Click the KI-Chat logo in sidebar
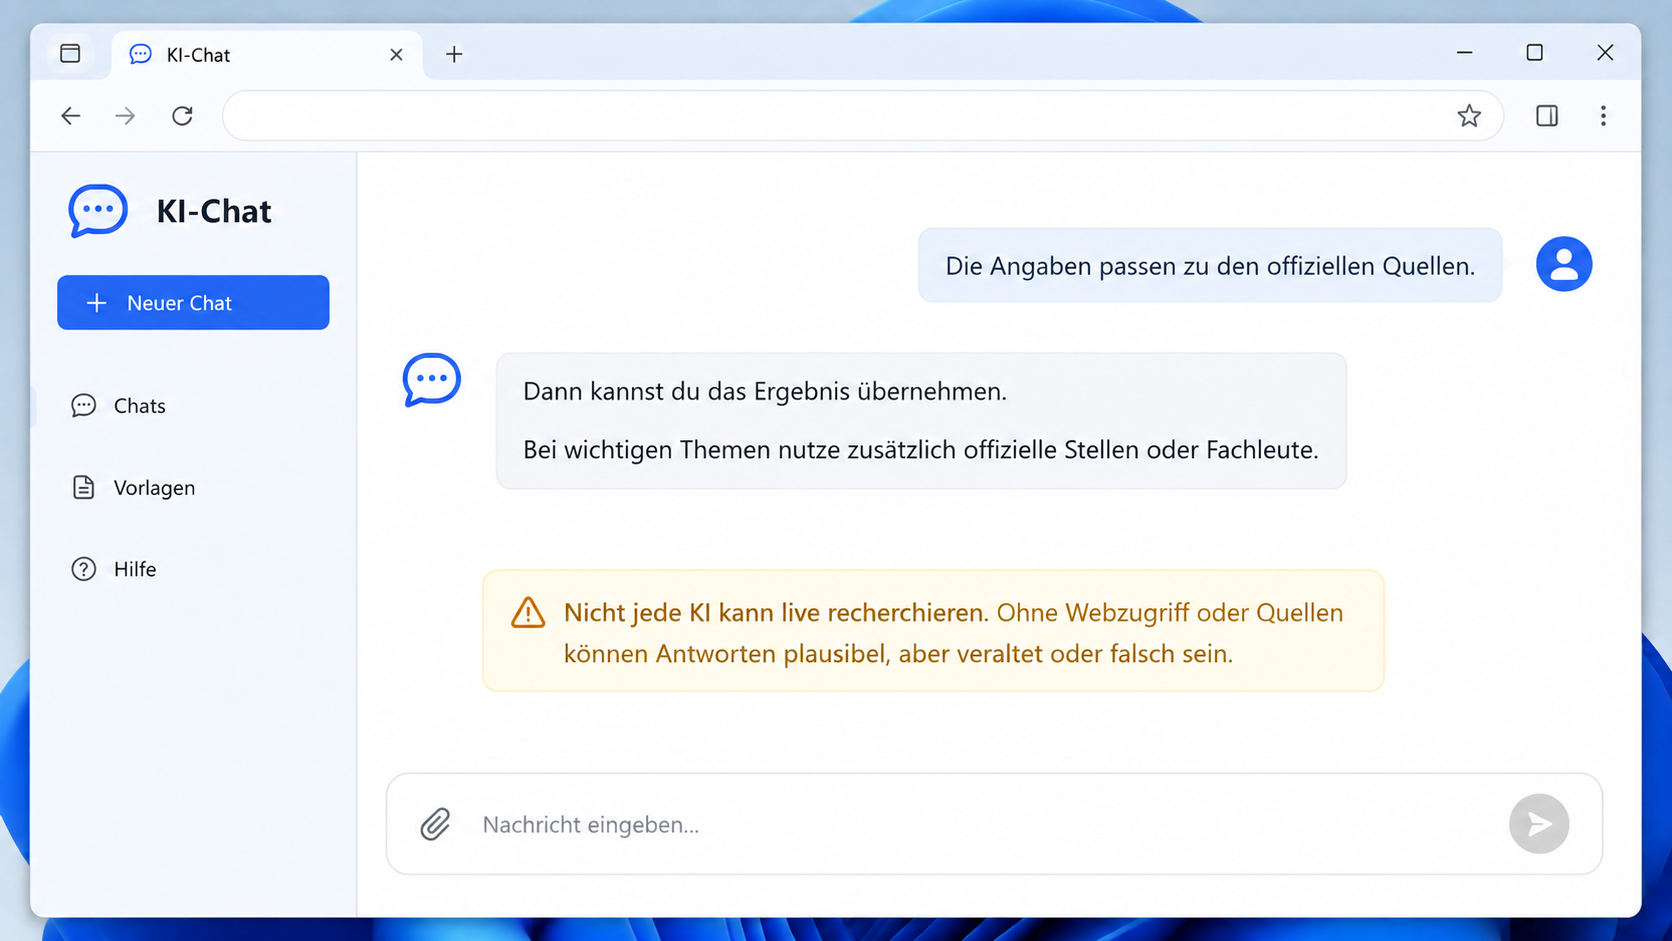 click(x=98, y=211)
